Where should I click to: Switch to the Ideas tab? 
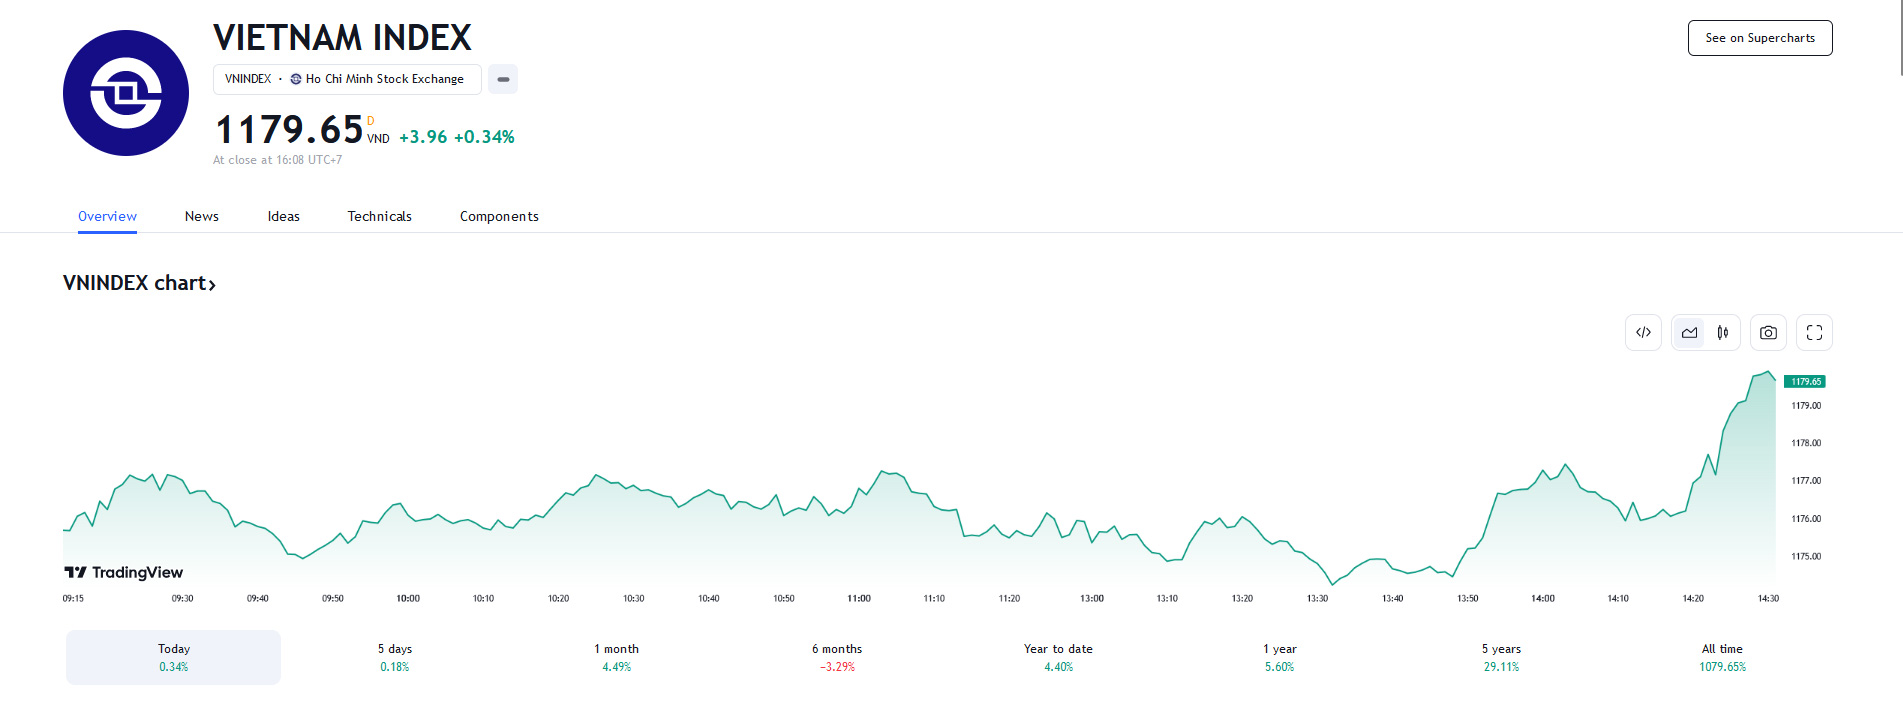(283, 216)
